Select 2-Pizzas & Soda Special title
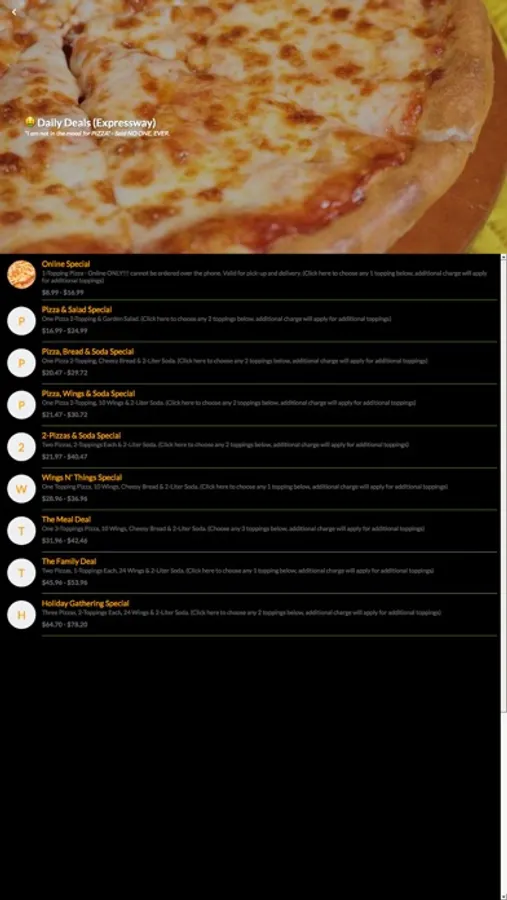The image size is (507, 900). point(81,435)
